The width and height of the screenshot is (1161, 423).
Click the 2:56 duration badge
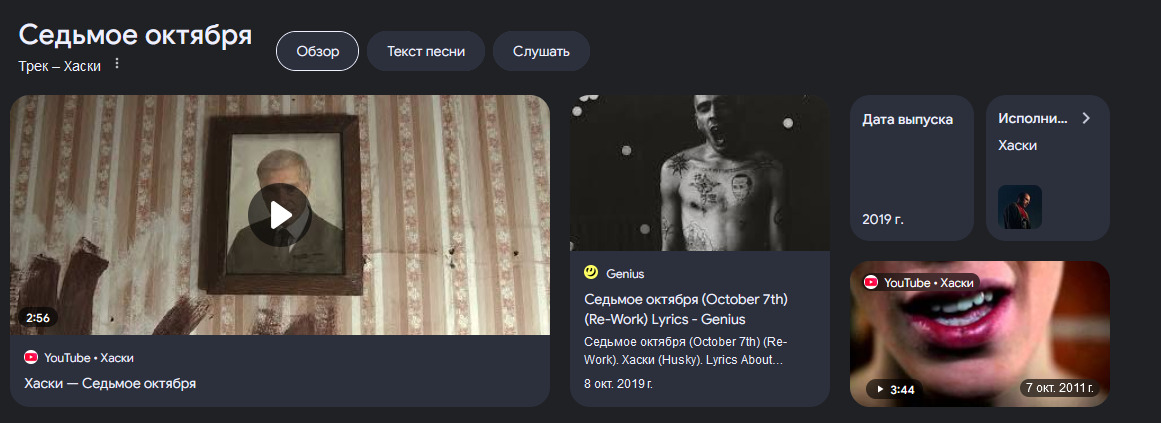tap(38, 318)
